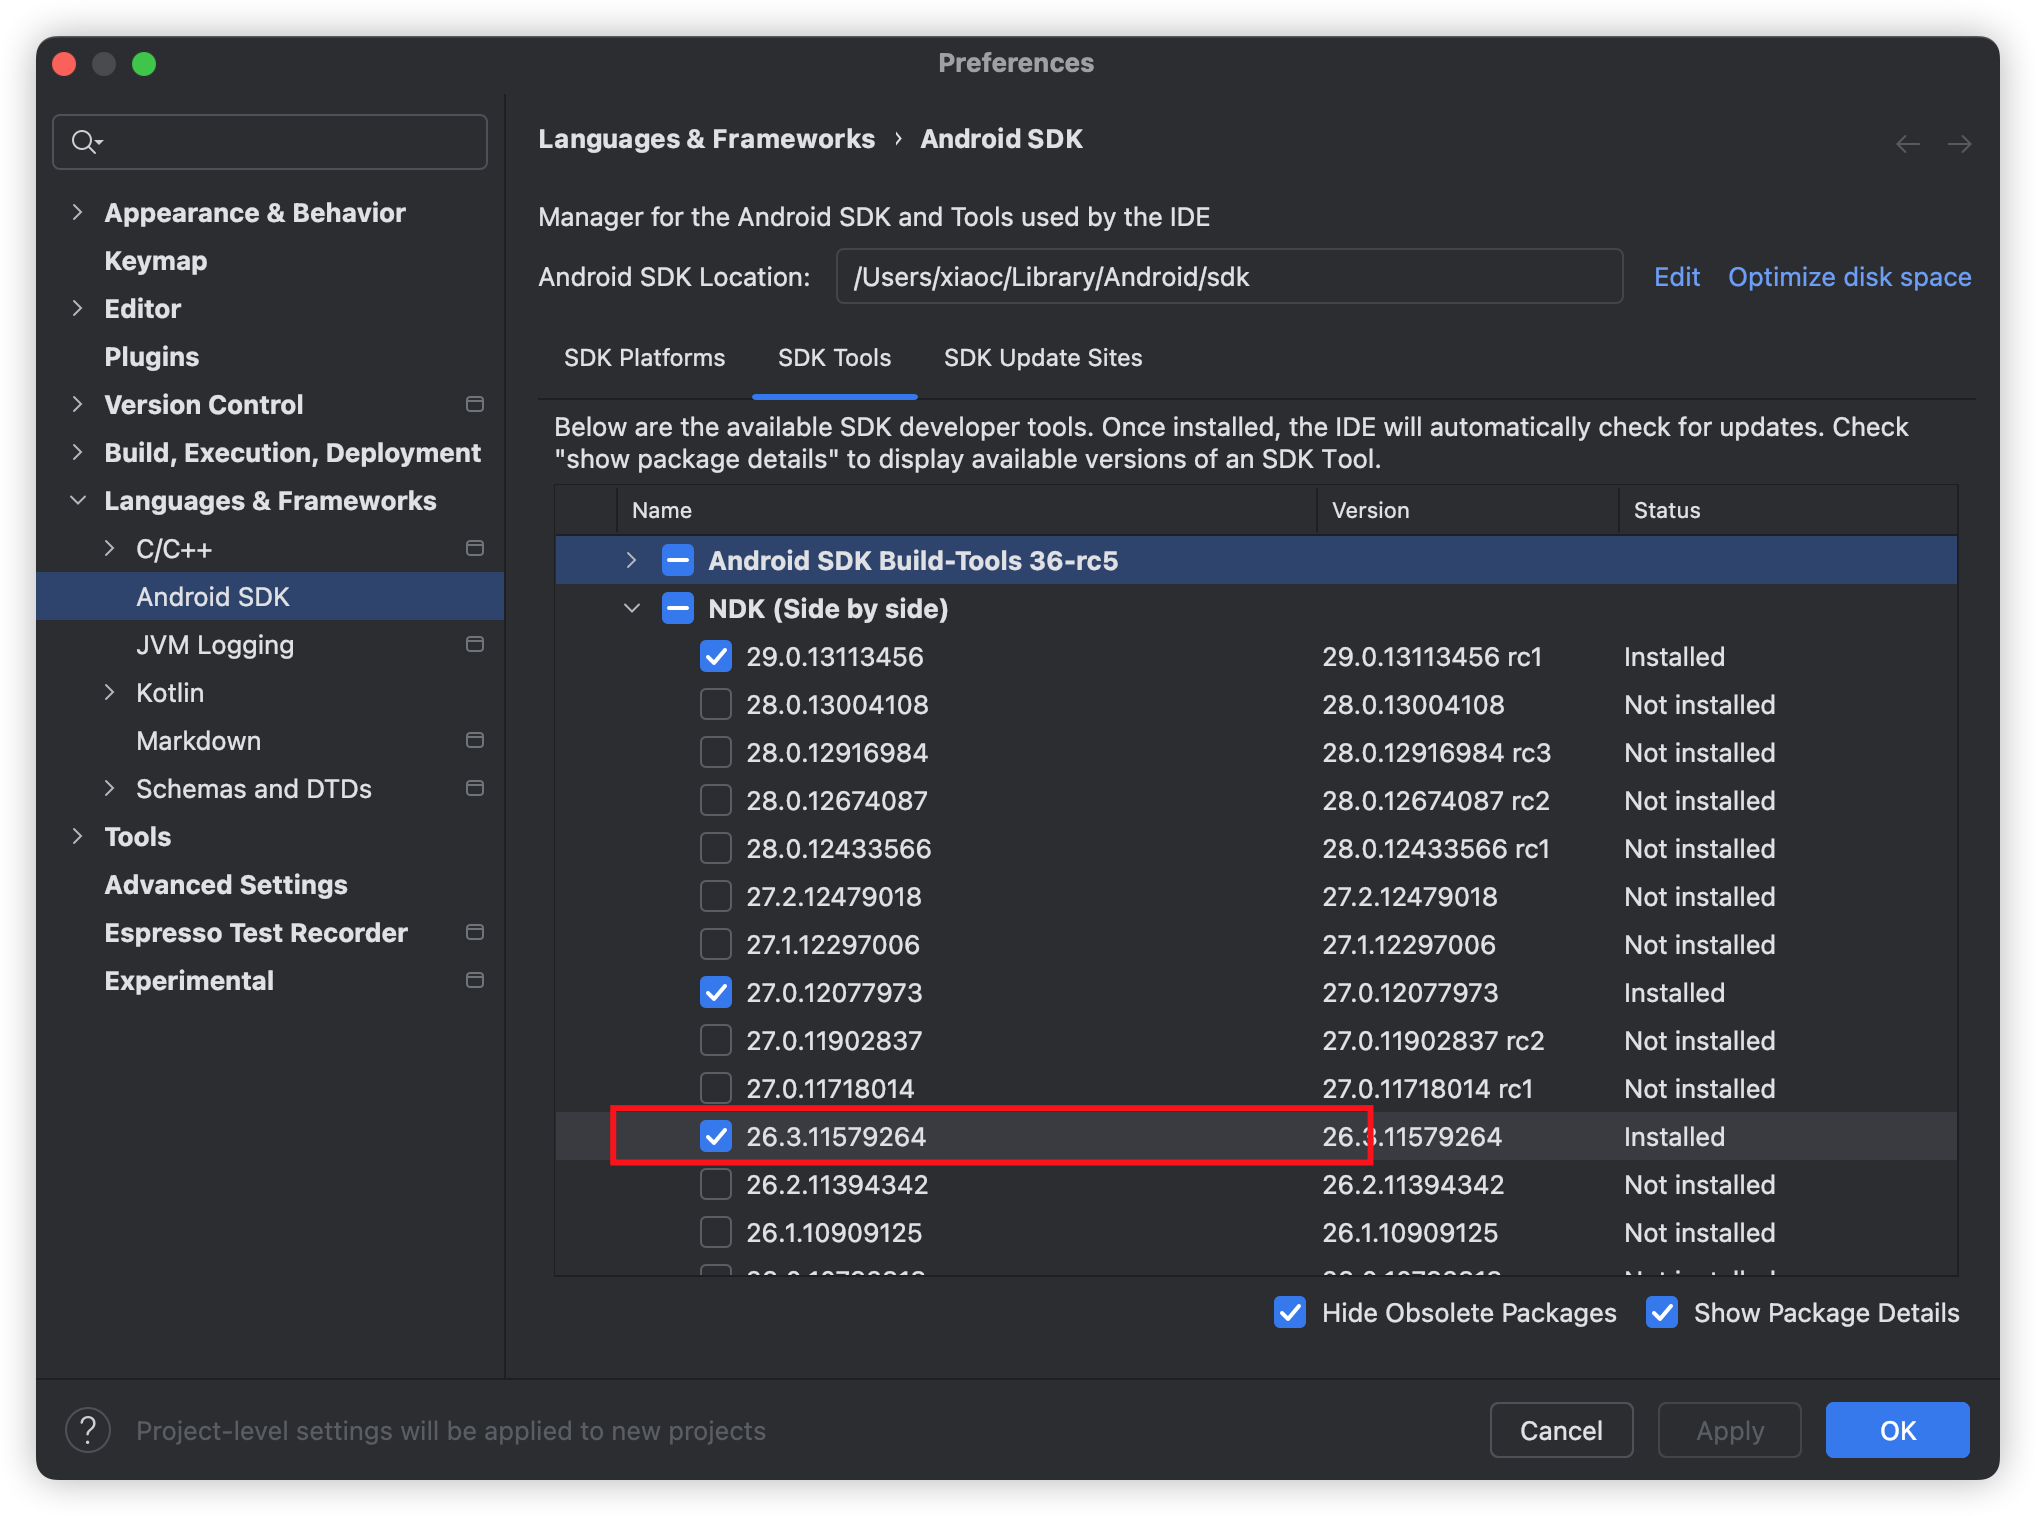Image resolution: width=2036 pixels, height=1516 pixels.
Task: Open Experimental settings
Action: 189,980
